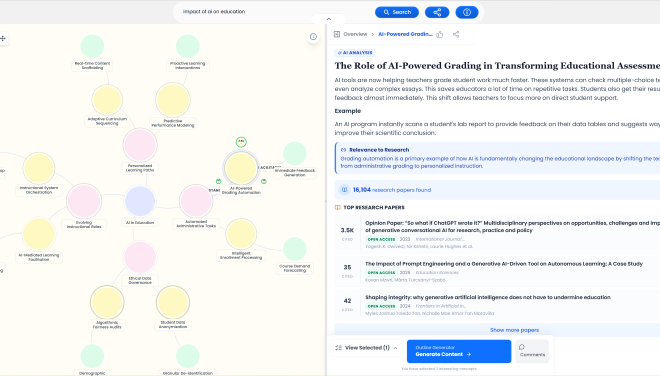Click authors 'Yogesh K. Dwivedi, Nir Kshetri' line

tap(419, 247)
